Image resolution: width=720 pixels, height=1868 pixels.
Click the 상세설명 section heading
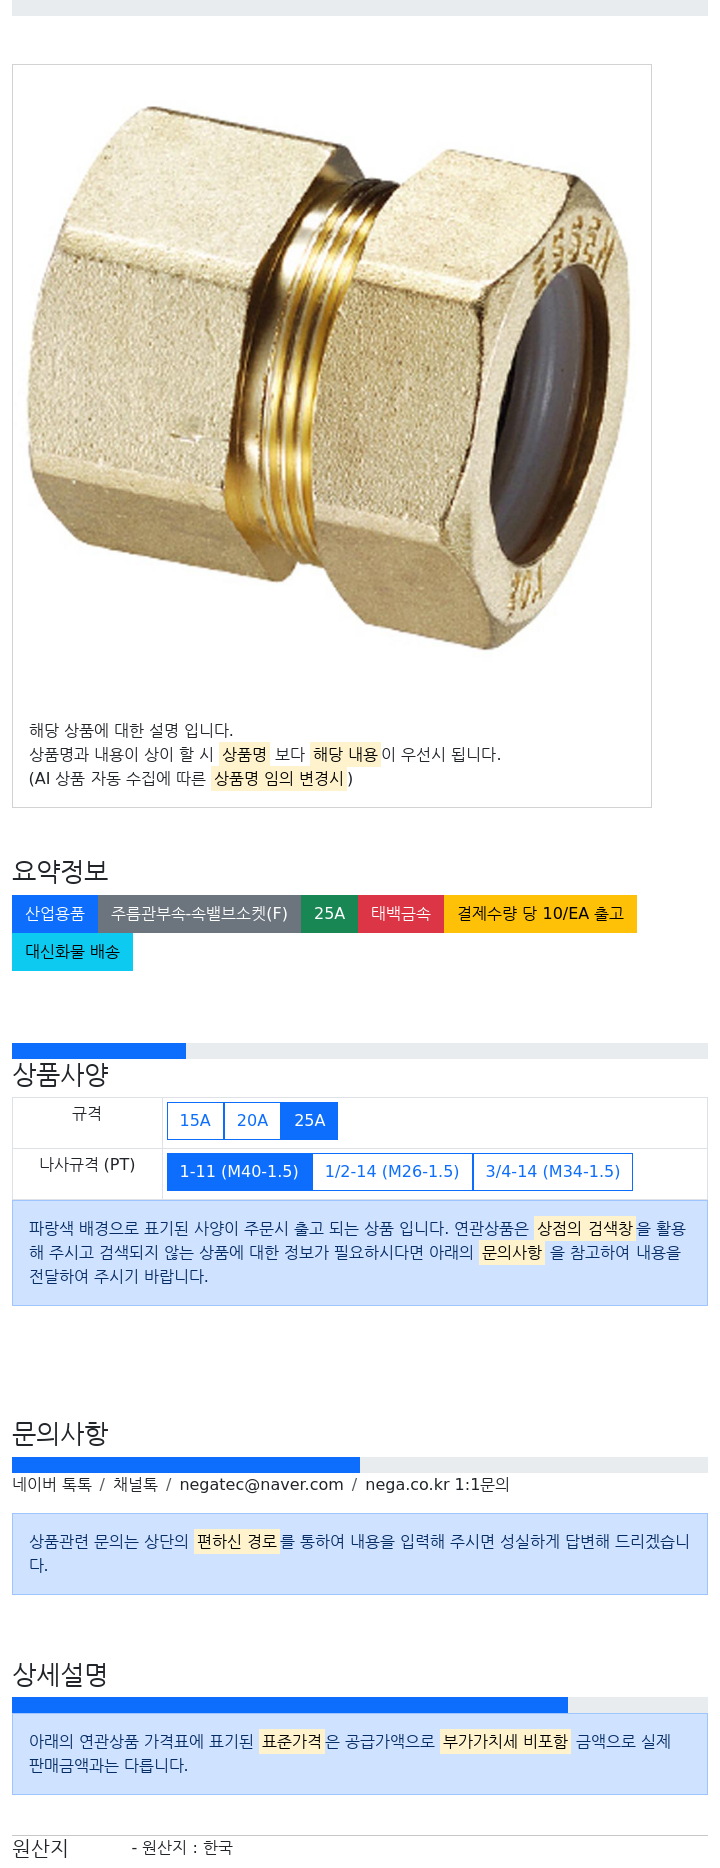click(x=60, y=1674)
